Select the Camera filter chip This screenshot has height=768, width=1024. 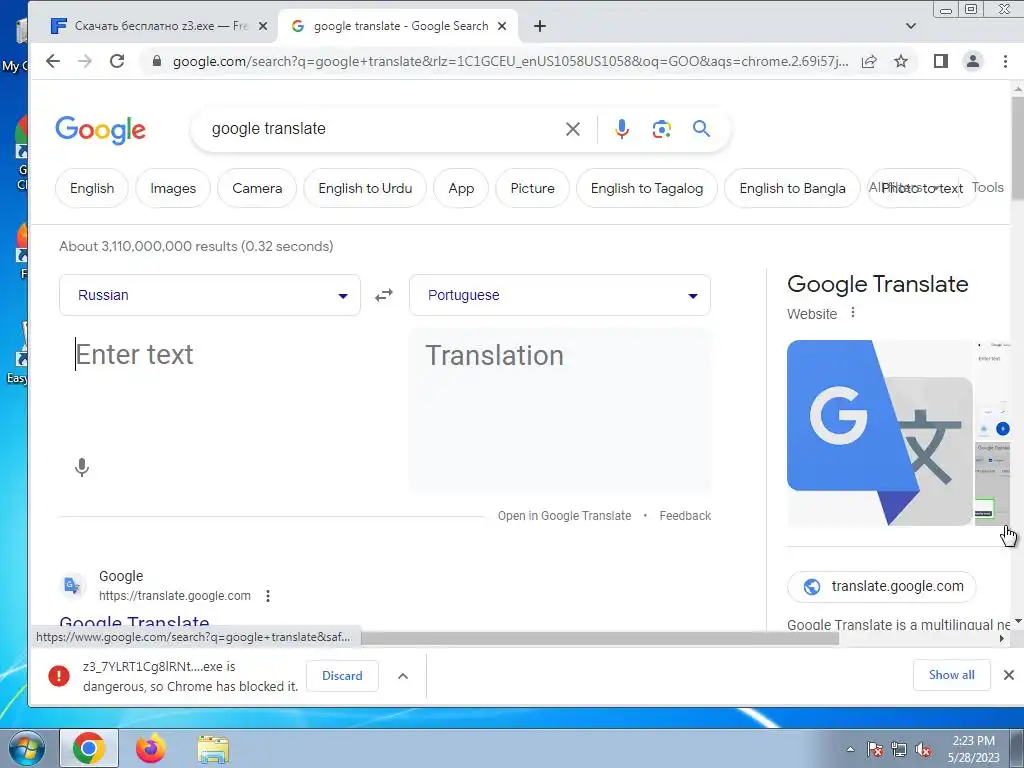257,188
